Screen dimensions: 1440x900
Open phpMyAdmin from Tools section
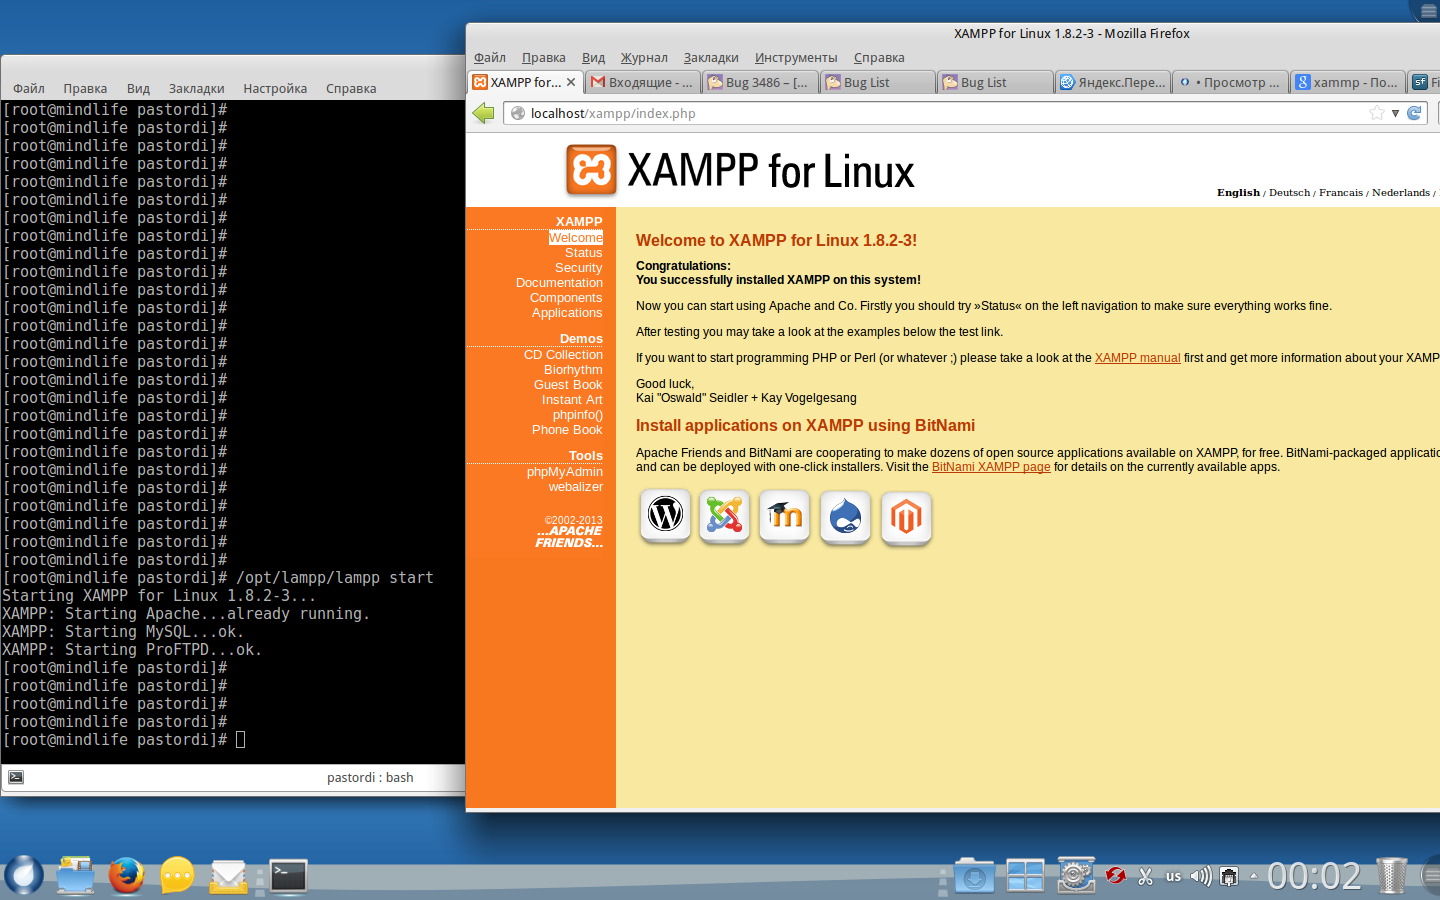[565, 472]
